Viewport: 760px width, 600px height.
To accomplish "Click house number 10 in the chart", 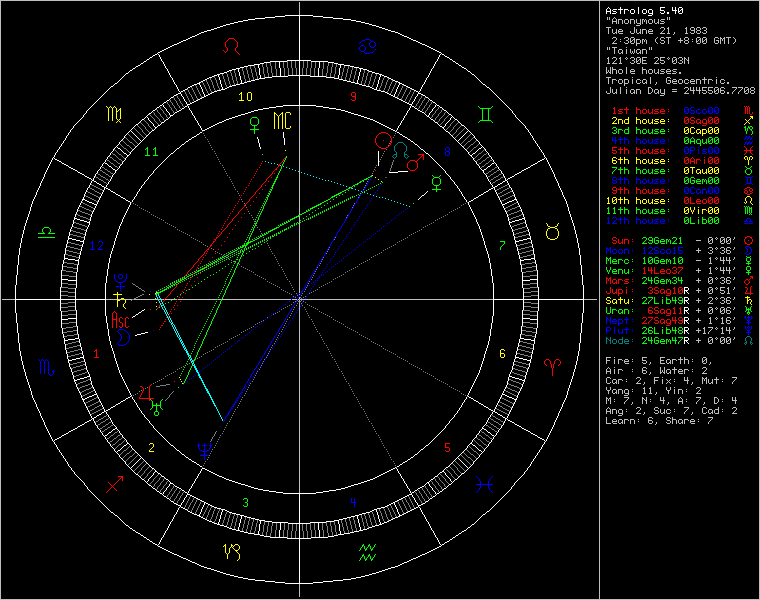I will [x=245, y=96].
